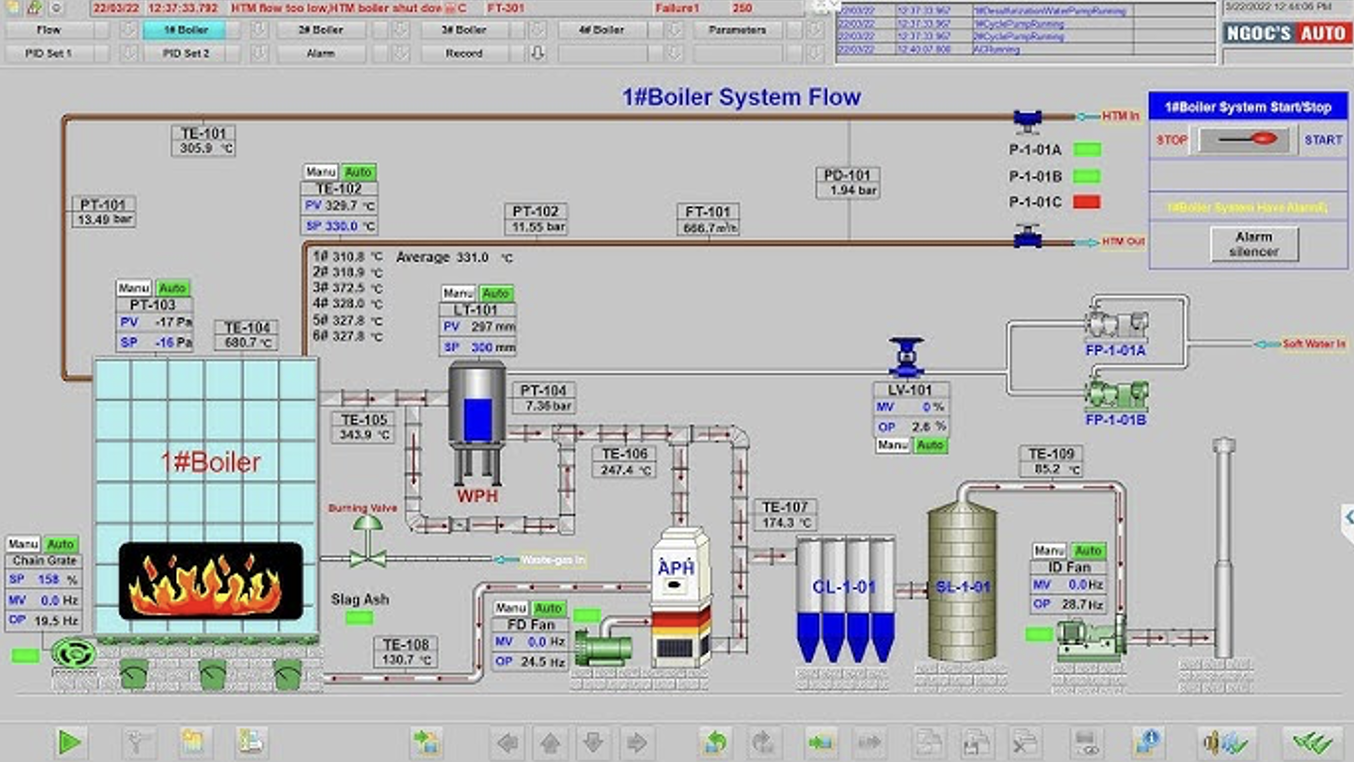Open dropdown arrow next to Record button
Screen dimensions: 1354x762
click(537, 53)
